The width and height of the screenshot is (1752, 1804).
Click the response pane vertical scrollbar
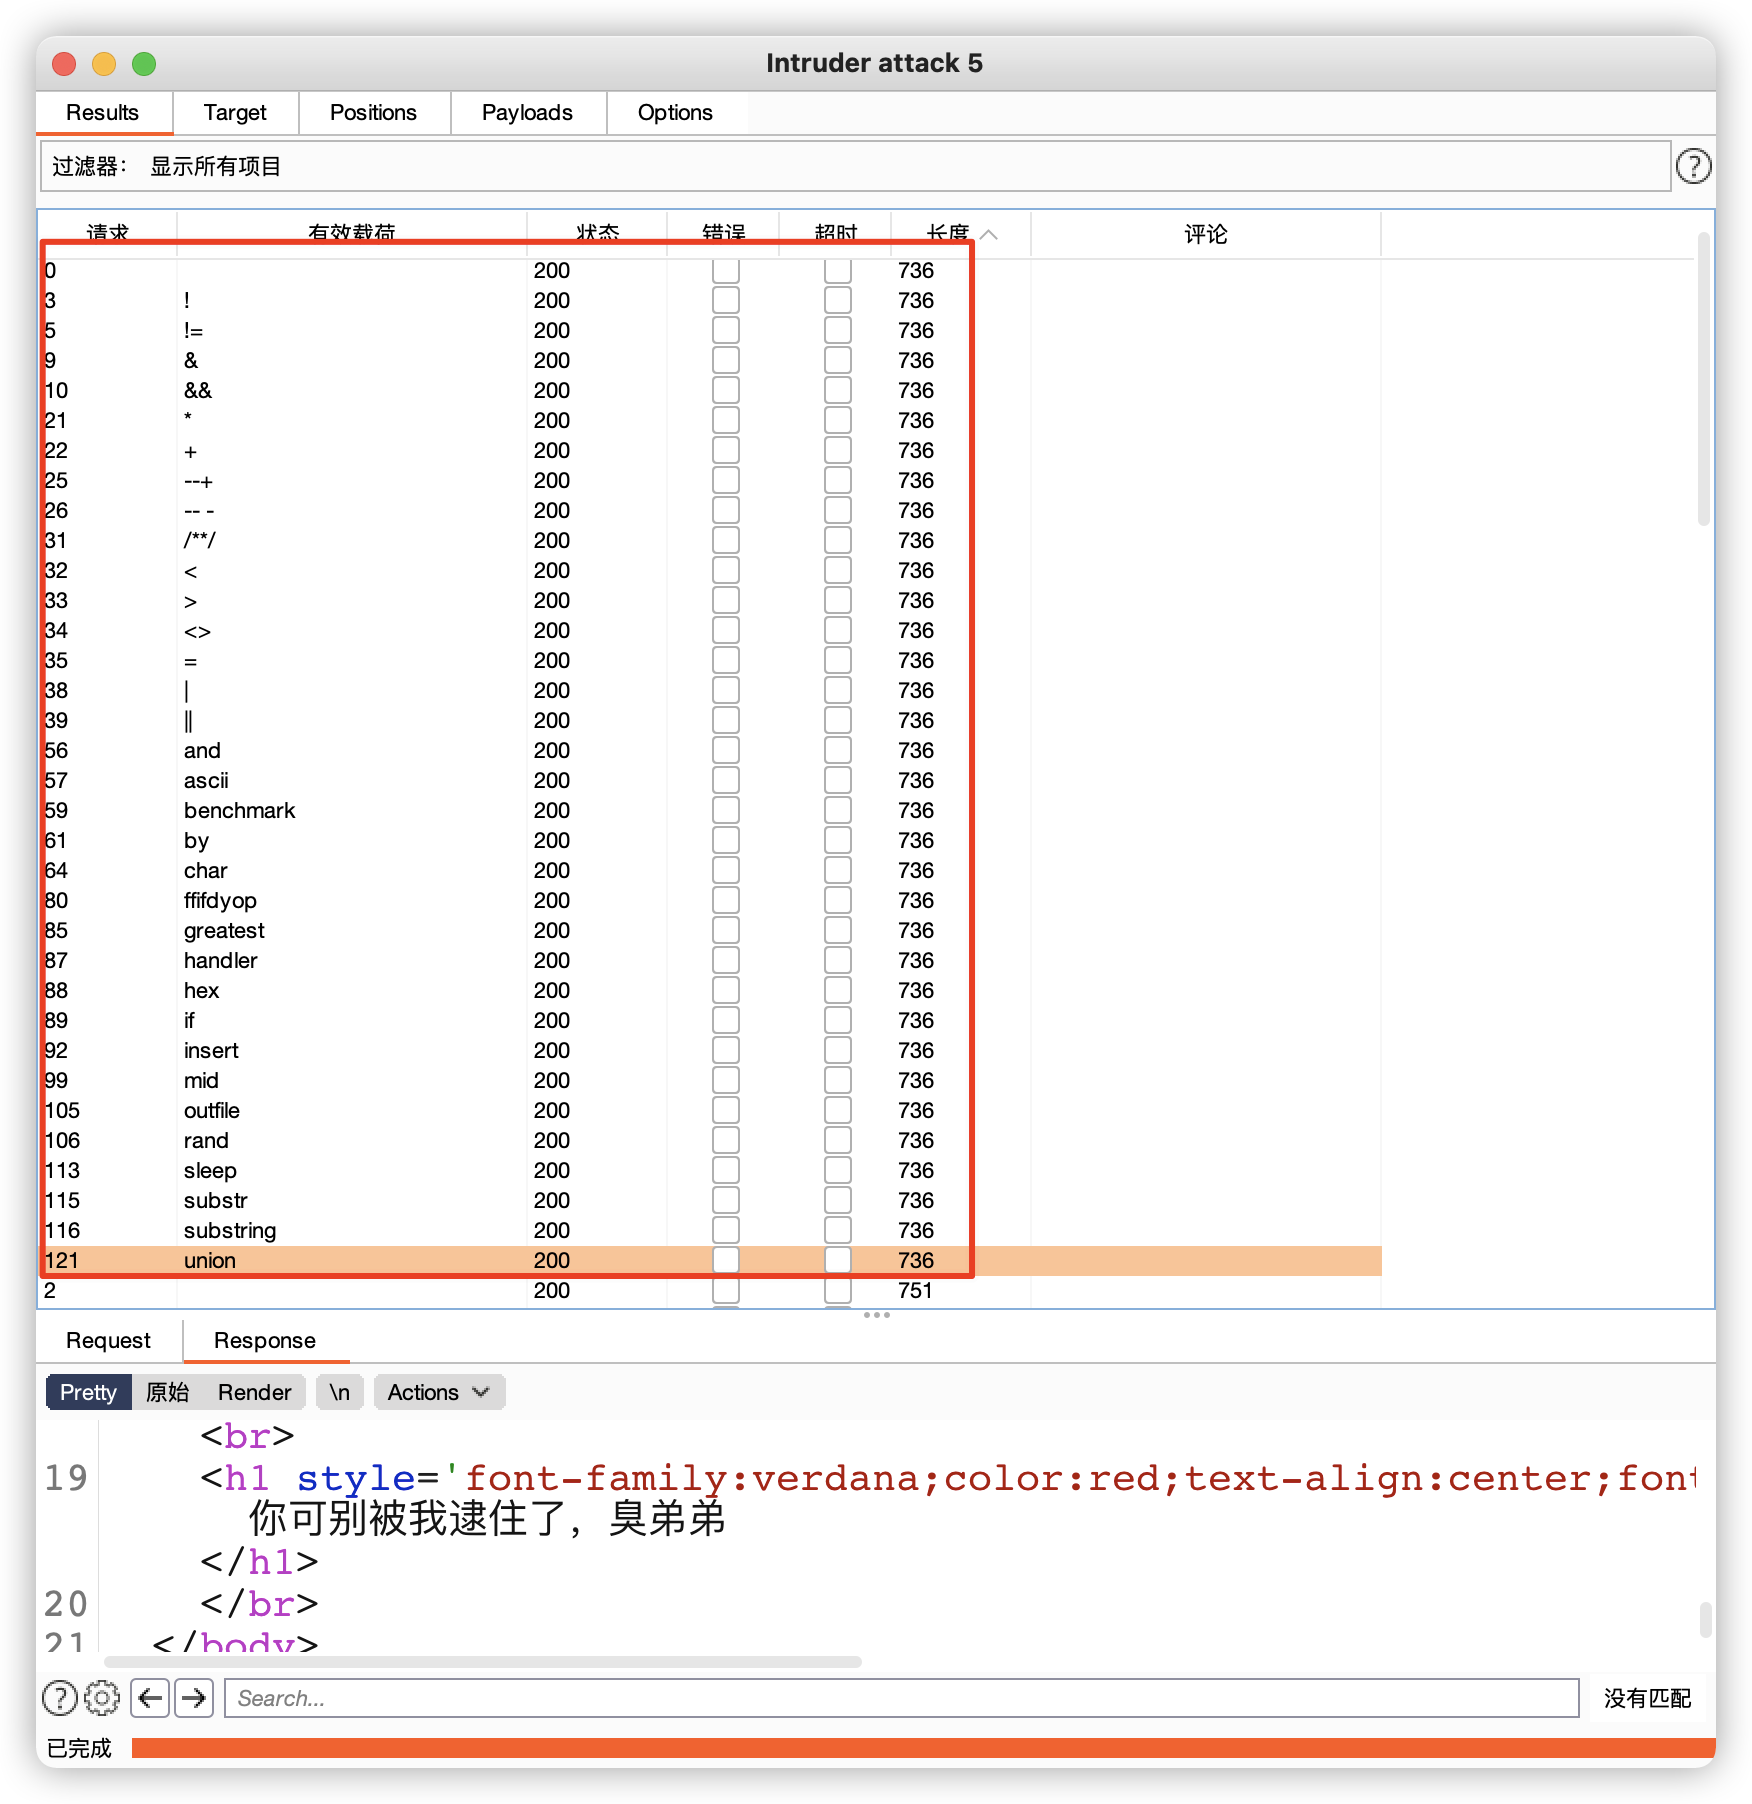pyautogui.click(x=1705, y=1620)
